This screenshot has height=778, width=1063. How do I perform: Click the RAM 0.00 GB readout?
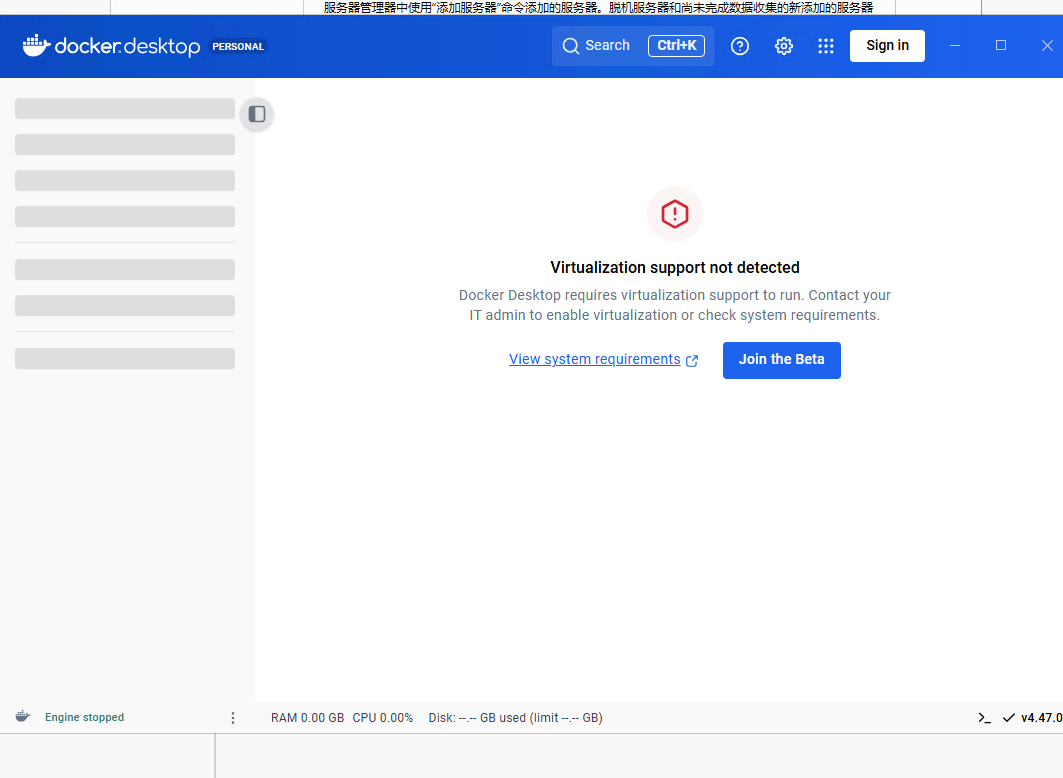(x=308, y=718)
